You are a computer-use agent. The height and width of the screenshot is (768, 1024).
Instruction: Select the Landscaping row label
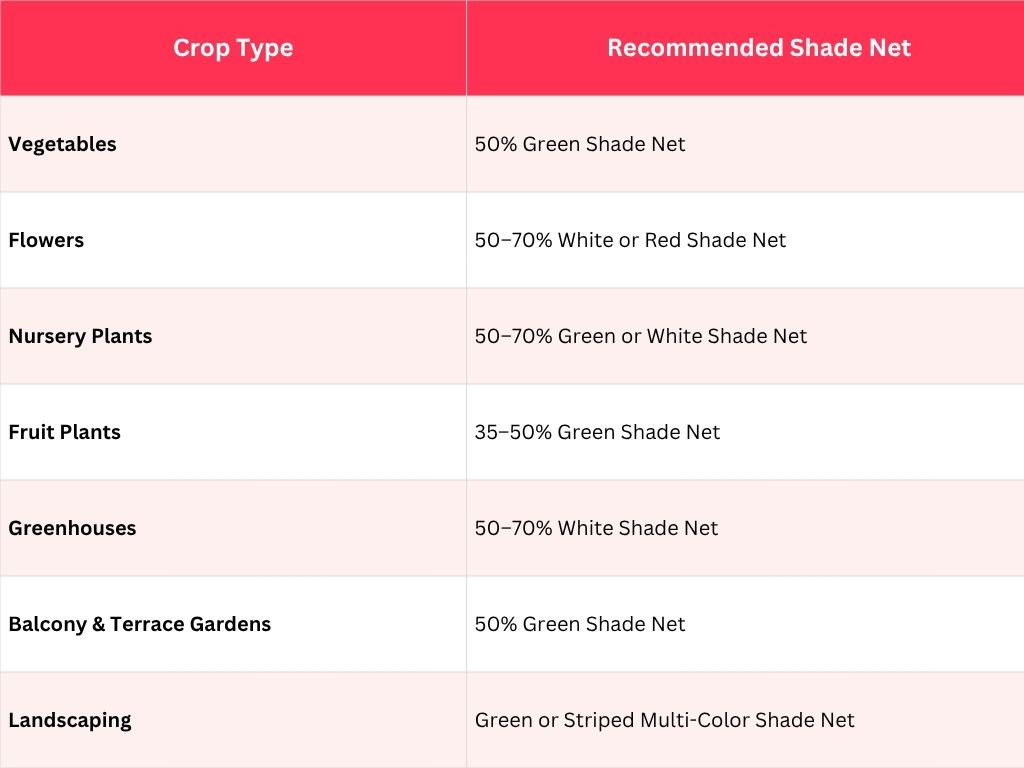pyautogui.click(x=70, y=720)
